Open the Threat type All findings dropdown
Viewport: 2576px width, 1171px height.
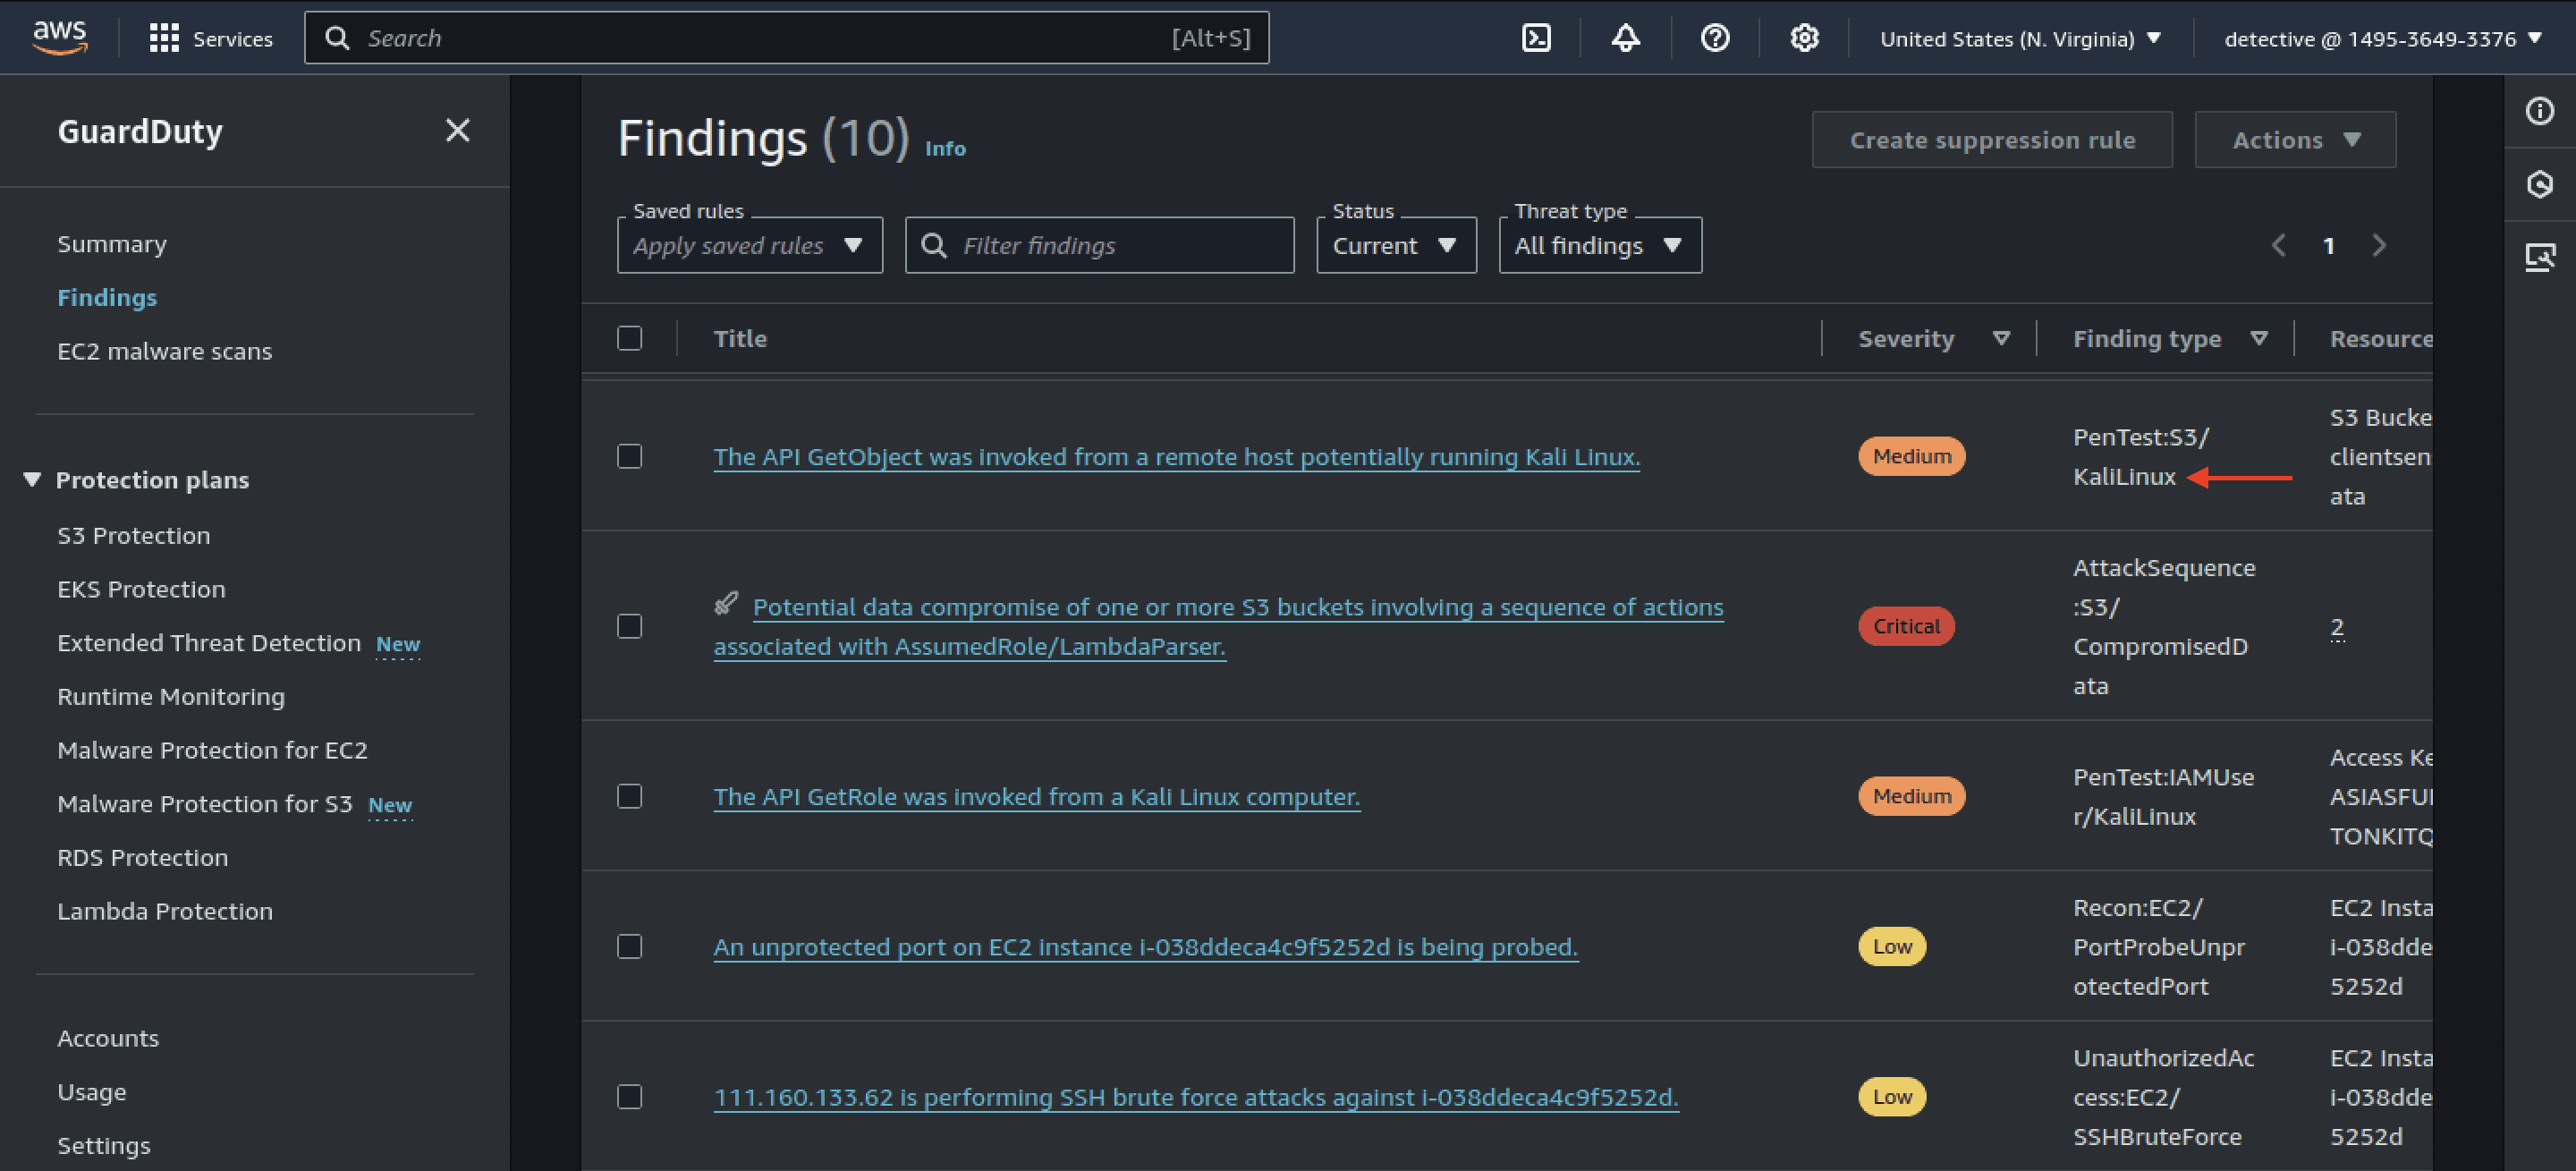tap(1600, 246)
